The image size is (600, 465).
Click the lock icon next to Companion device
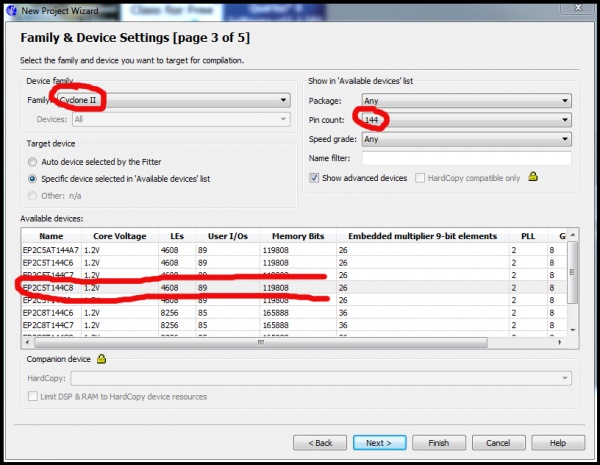(x=101, y=359)
